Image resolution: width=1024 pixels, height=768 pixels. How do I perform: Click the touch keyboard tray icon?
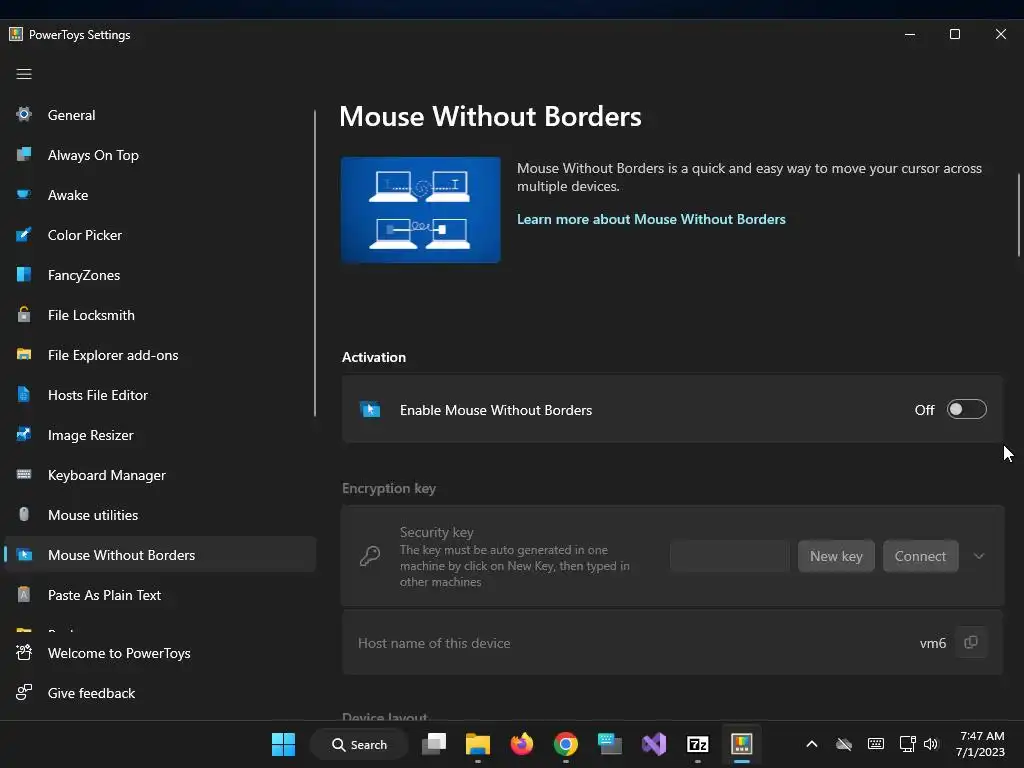click(876, 744)
